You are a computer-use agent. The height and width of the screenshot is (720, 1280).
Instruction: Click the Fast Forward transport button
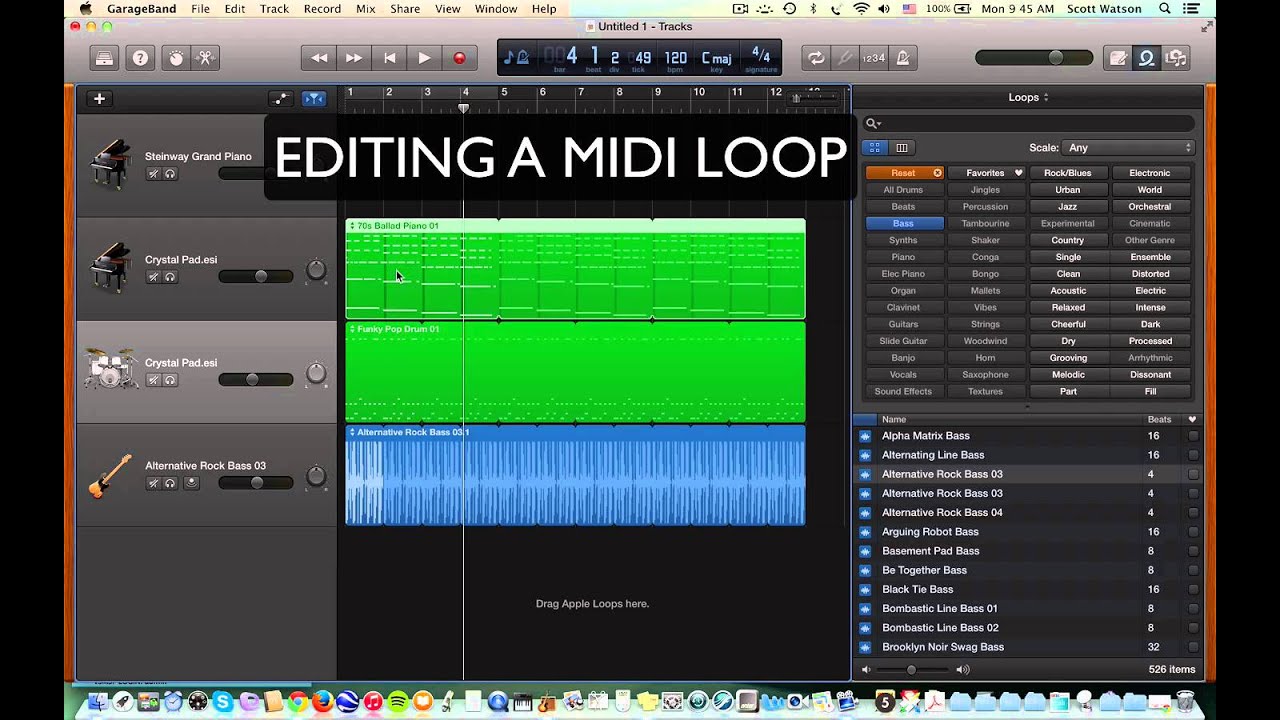pos(354,58)
